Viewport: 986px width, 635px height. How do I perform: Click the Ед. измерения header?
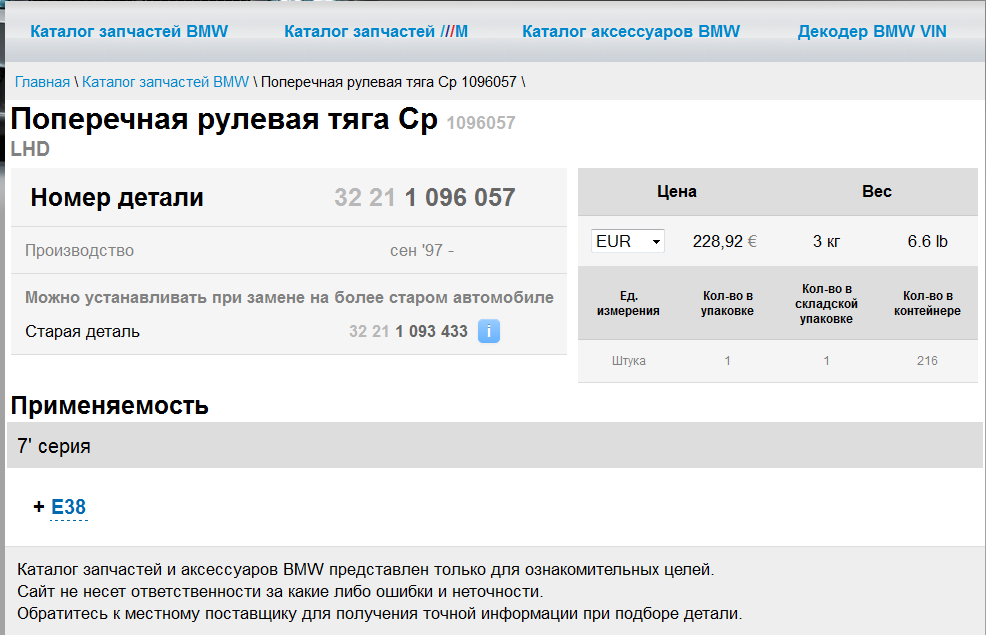click(628, 303)
